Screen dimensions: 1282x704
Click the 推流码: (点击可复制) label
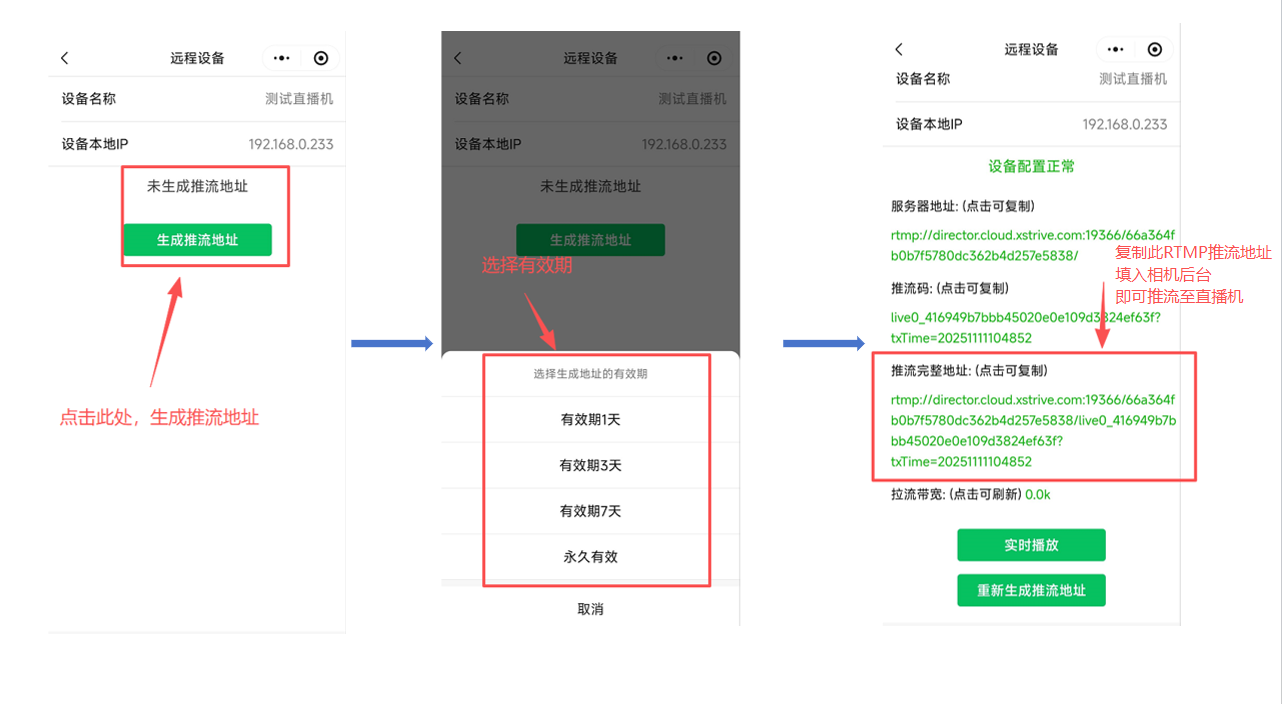click(949, 288)
